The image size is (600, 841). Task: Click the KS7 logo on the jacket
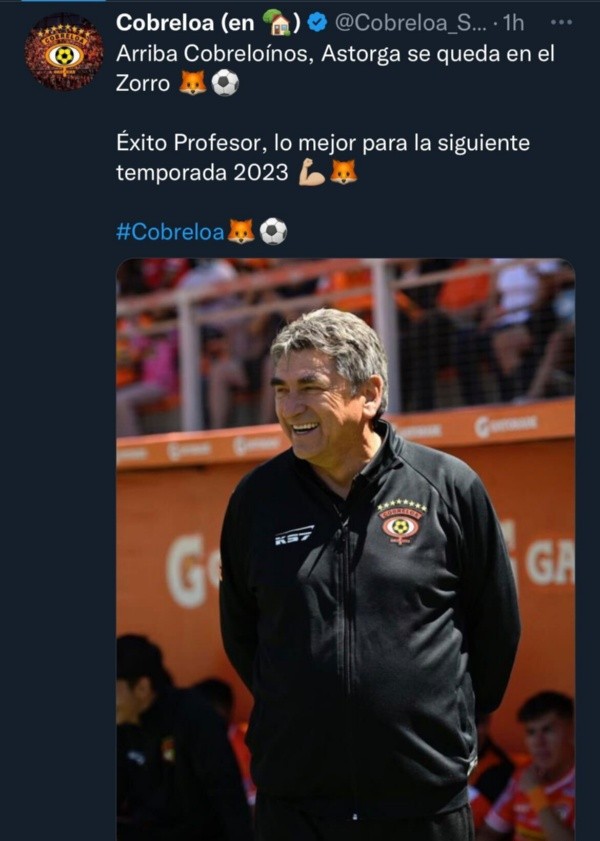pyautogui.click(x=294, y=535)
